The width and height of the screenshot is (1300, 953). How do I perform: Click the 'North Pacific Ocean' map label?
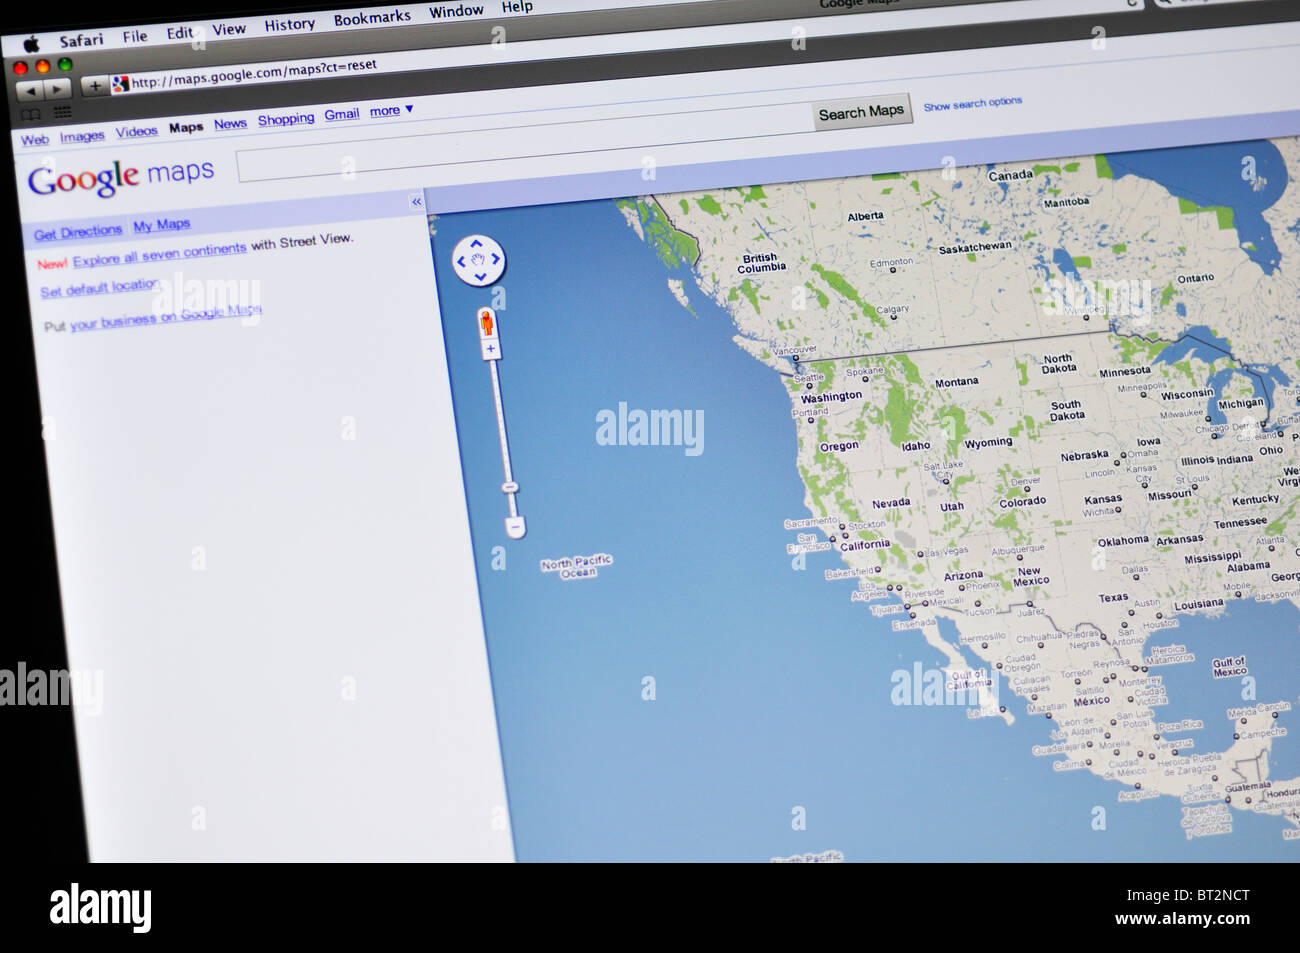point(576,567)
